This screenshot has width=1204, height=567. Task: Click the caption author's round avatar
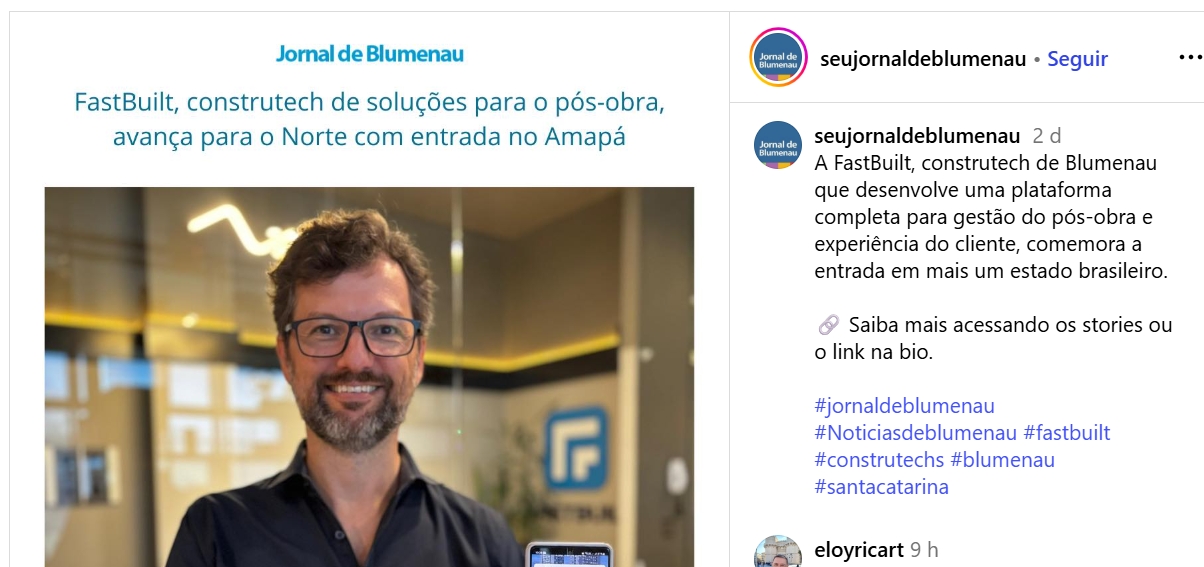pyautogui.click(x=778, y=145)
